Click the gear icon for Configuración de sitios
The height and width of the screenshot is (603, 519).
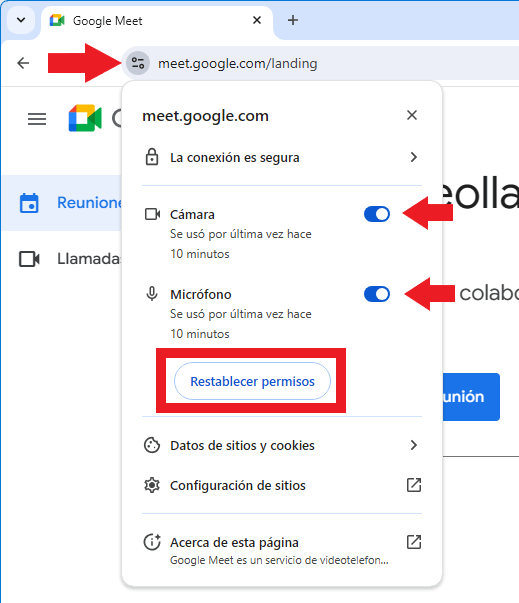pos(152,485)
